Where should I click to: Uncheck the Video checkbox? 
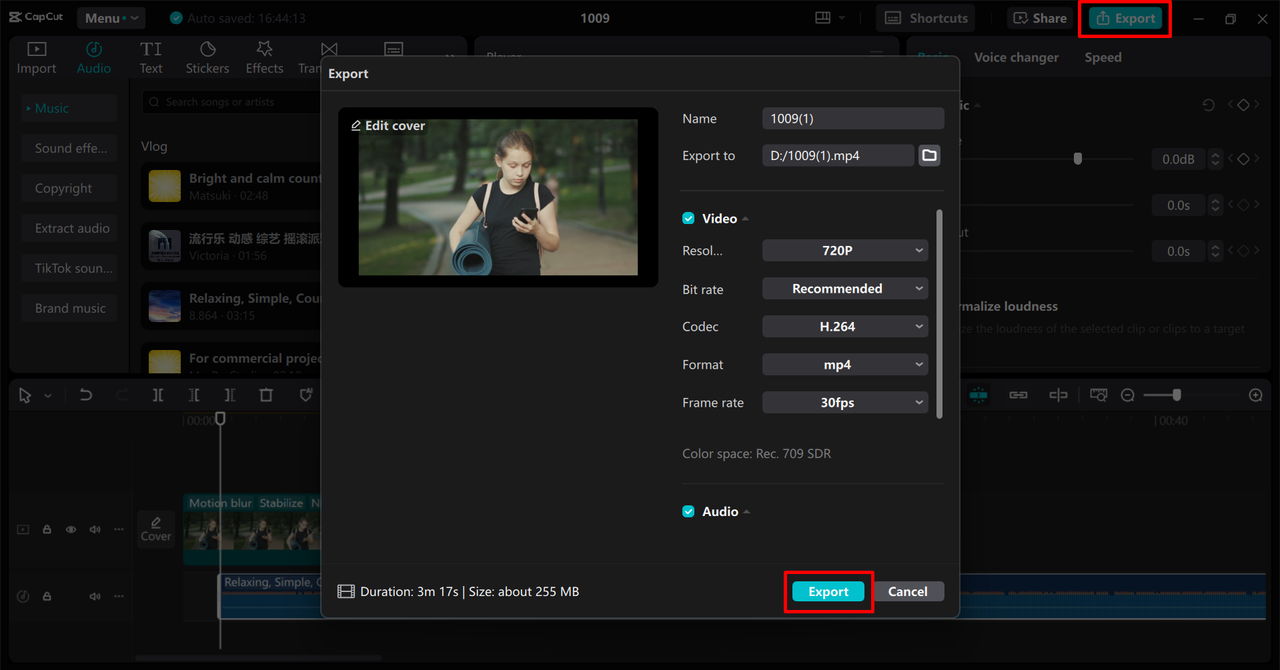click(688, 218)
